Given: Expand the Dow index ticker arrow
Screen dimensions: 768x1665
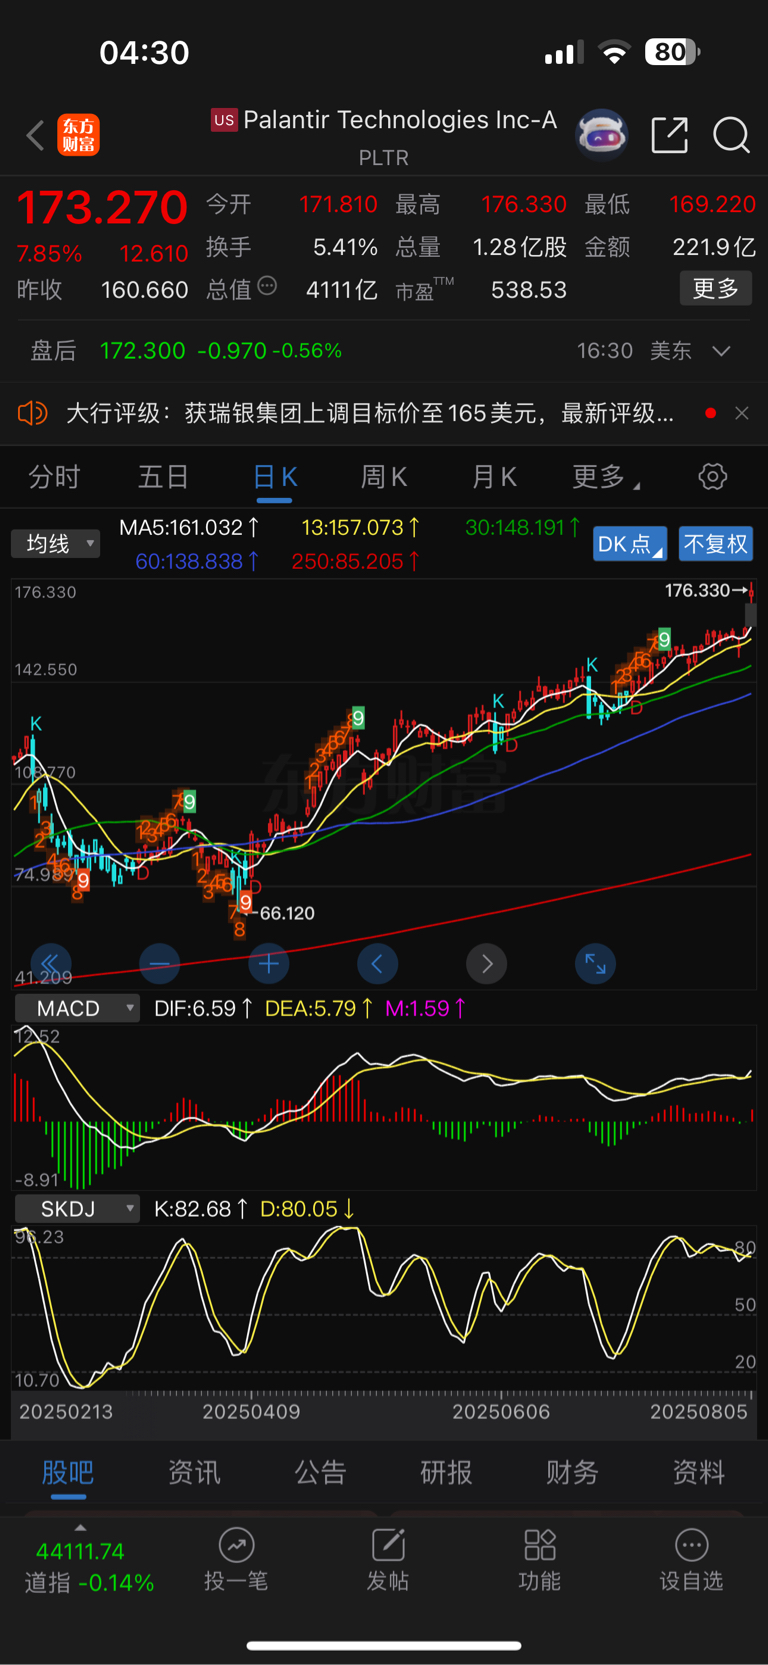Looking at the screenshot, I should [x=80, y=1528].
